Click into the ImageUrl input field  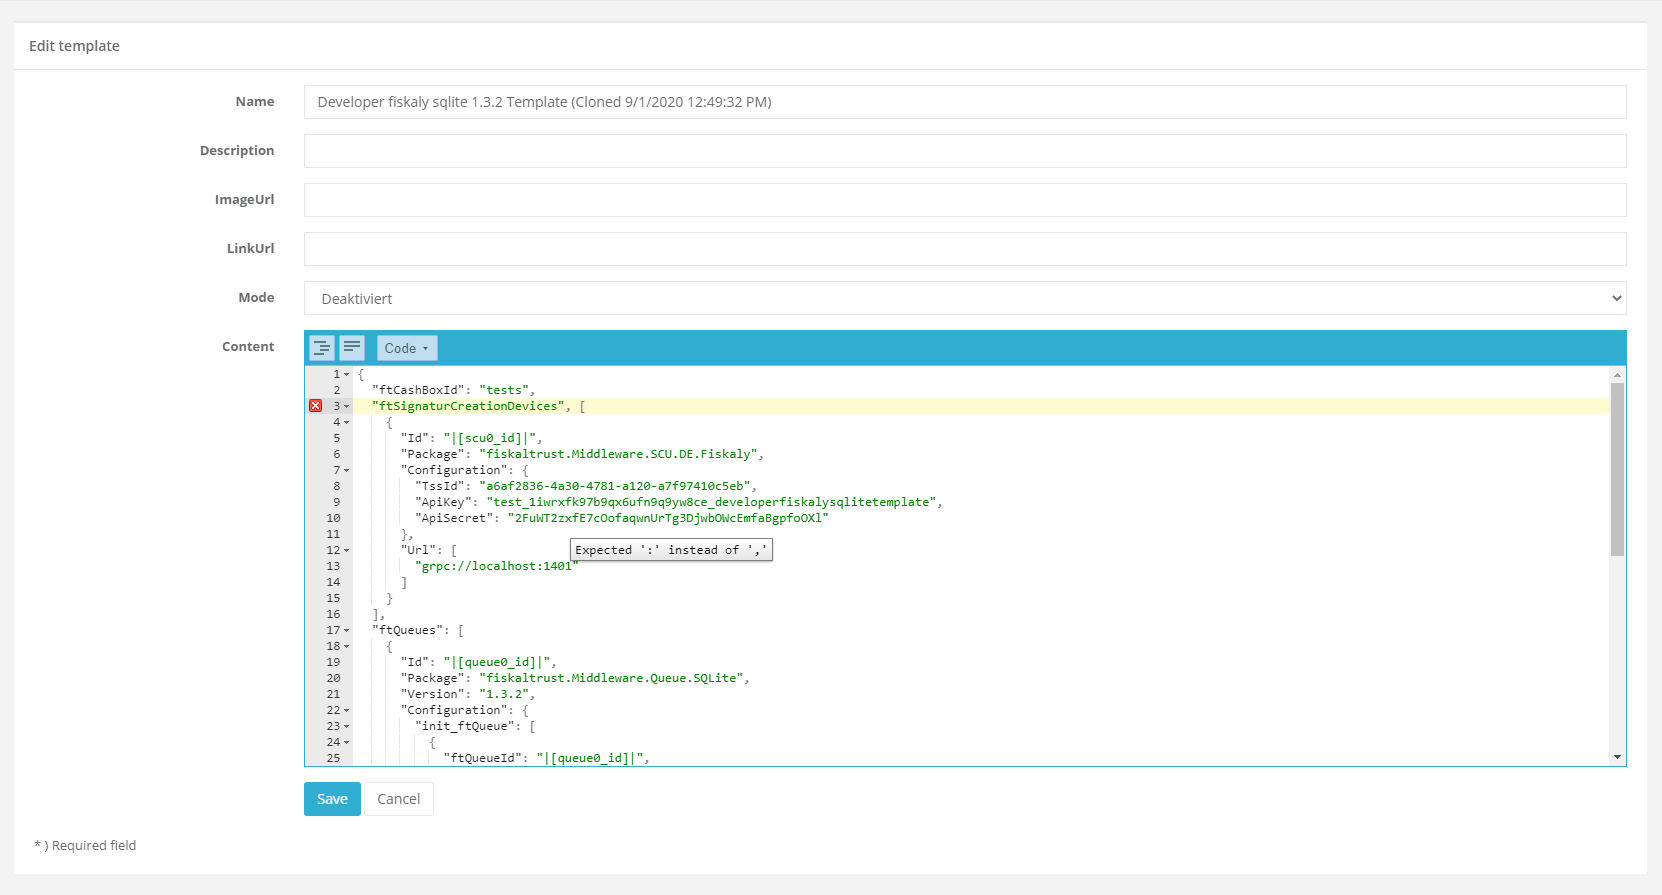click(x=965, y=200)
